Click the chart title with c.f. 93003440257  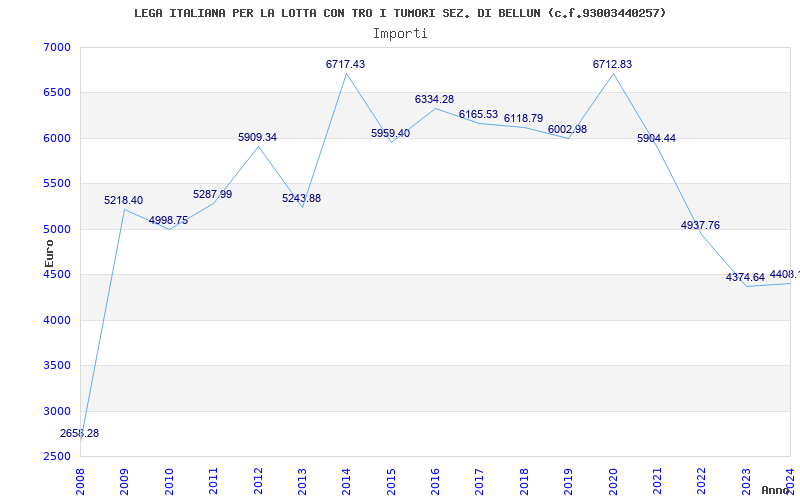click(x=400, y=13)
